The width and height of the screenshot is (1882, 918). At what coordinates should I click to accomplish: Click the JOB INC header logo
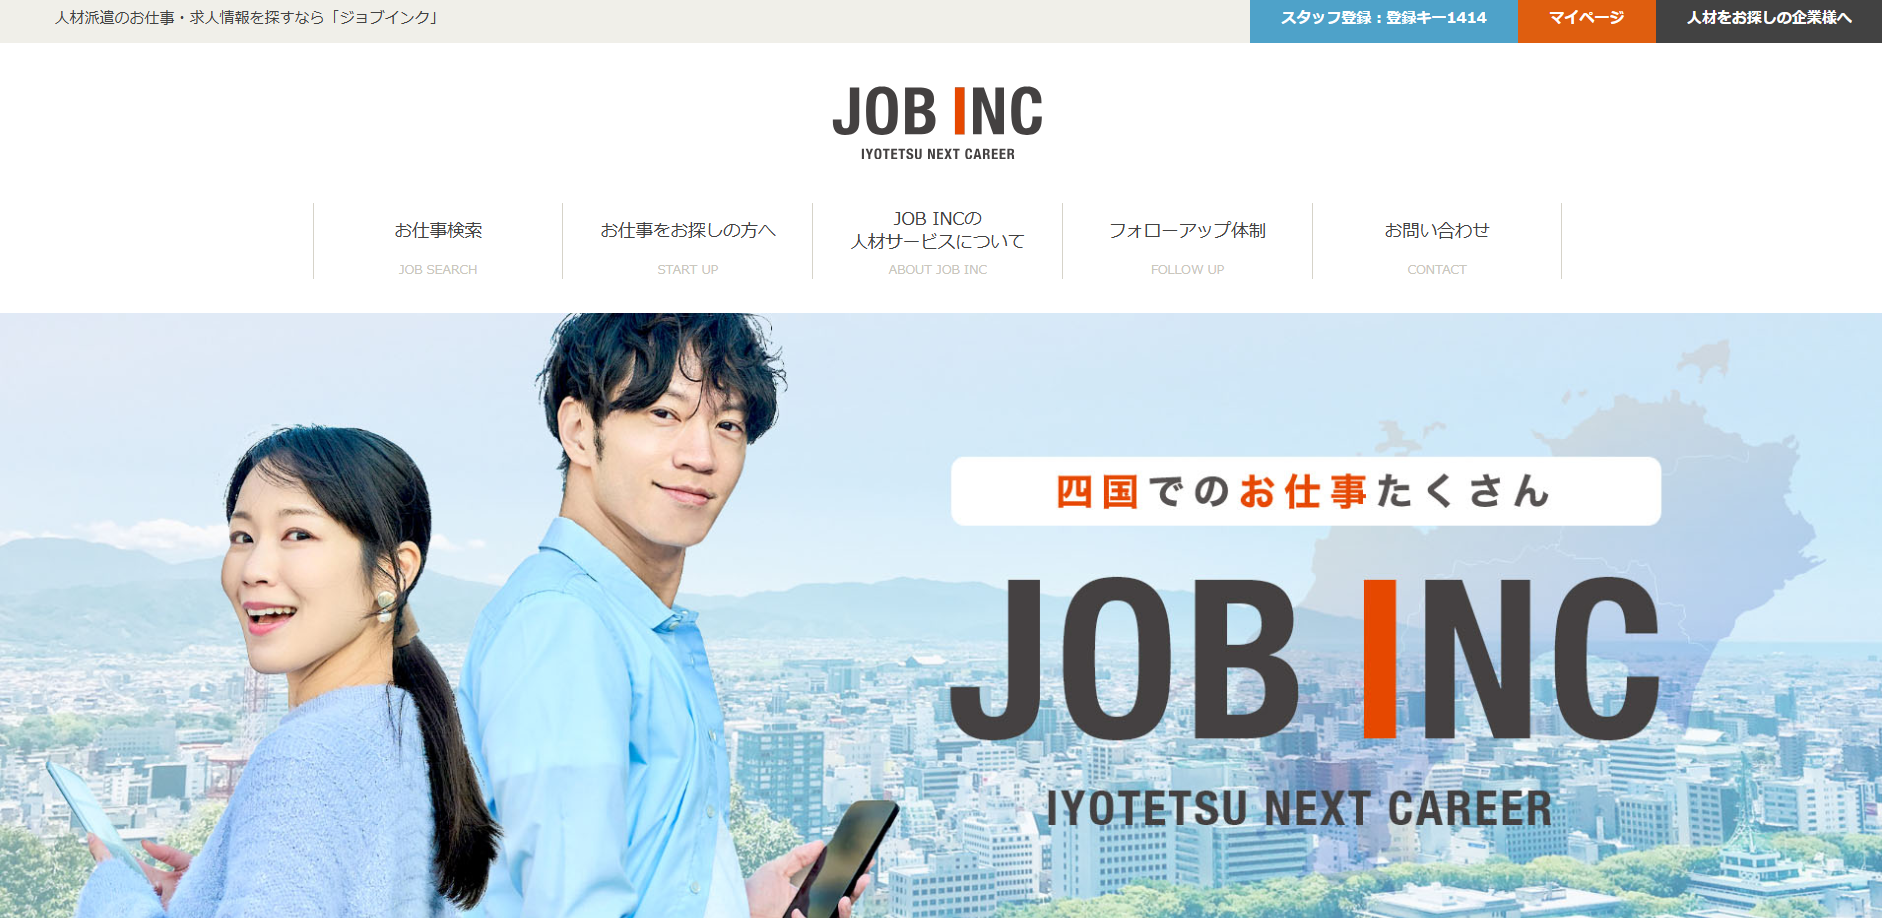[x=938, y=122]
